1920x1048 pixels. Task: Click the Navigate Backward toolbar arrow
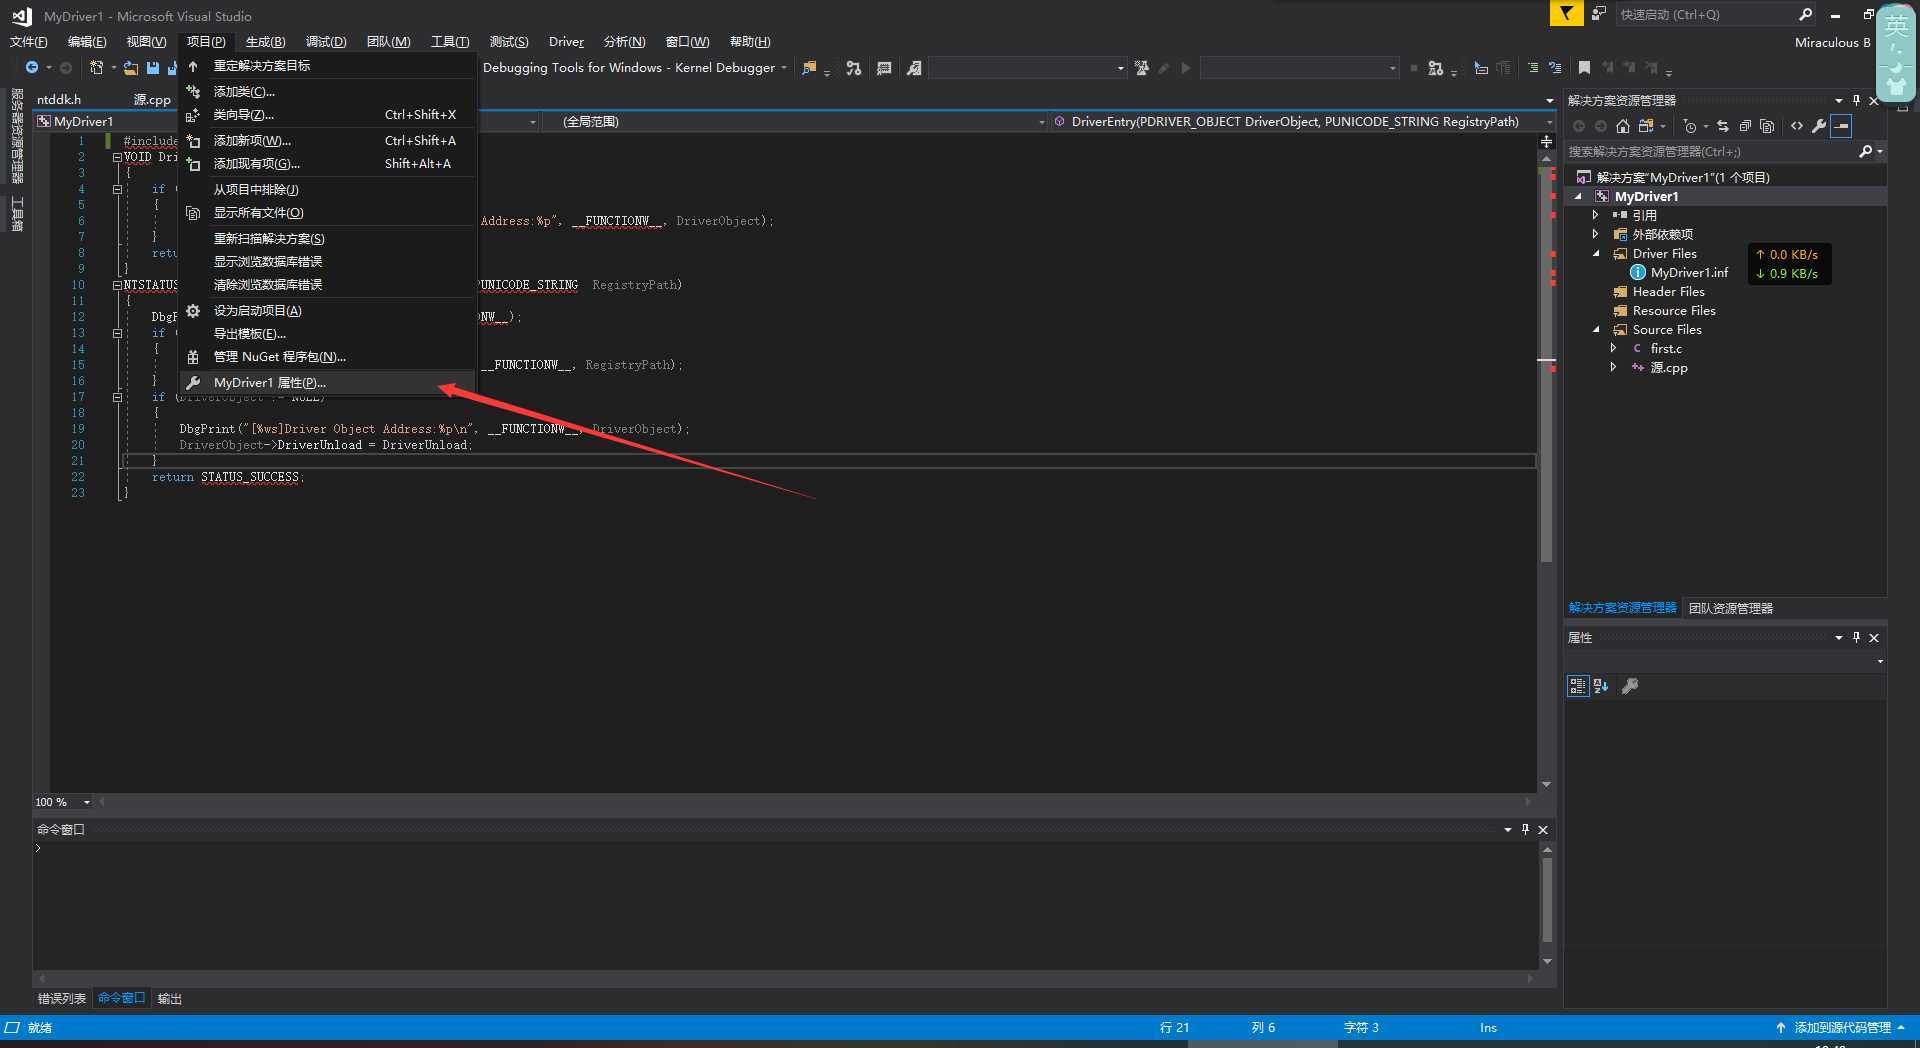click(32, 68)
